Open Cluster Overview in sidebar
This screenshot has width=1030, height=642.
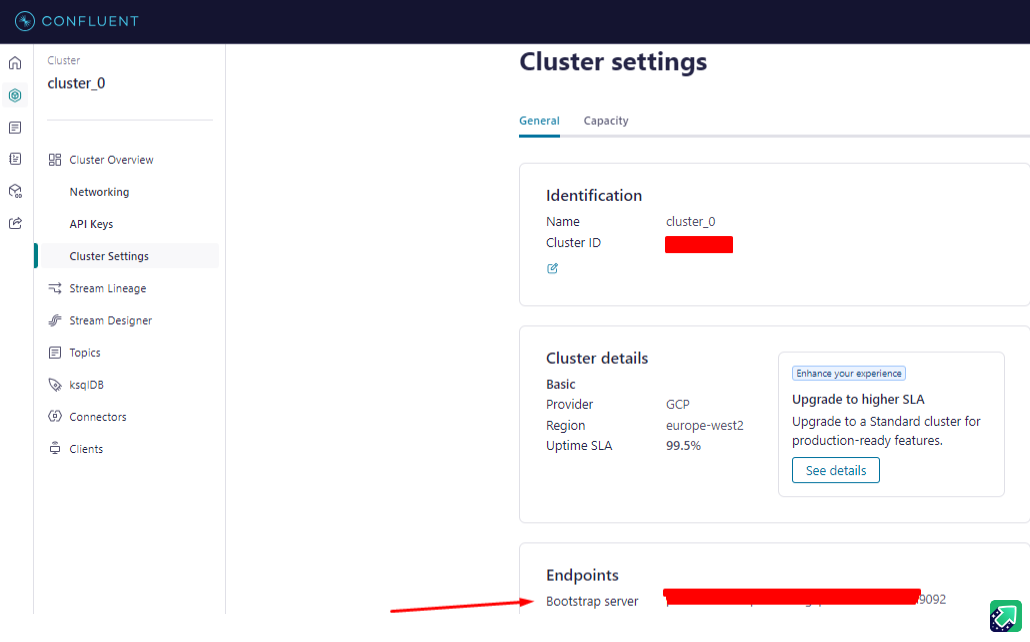tap(111, 160)
